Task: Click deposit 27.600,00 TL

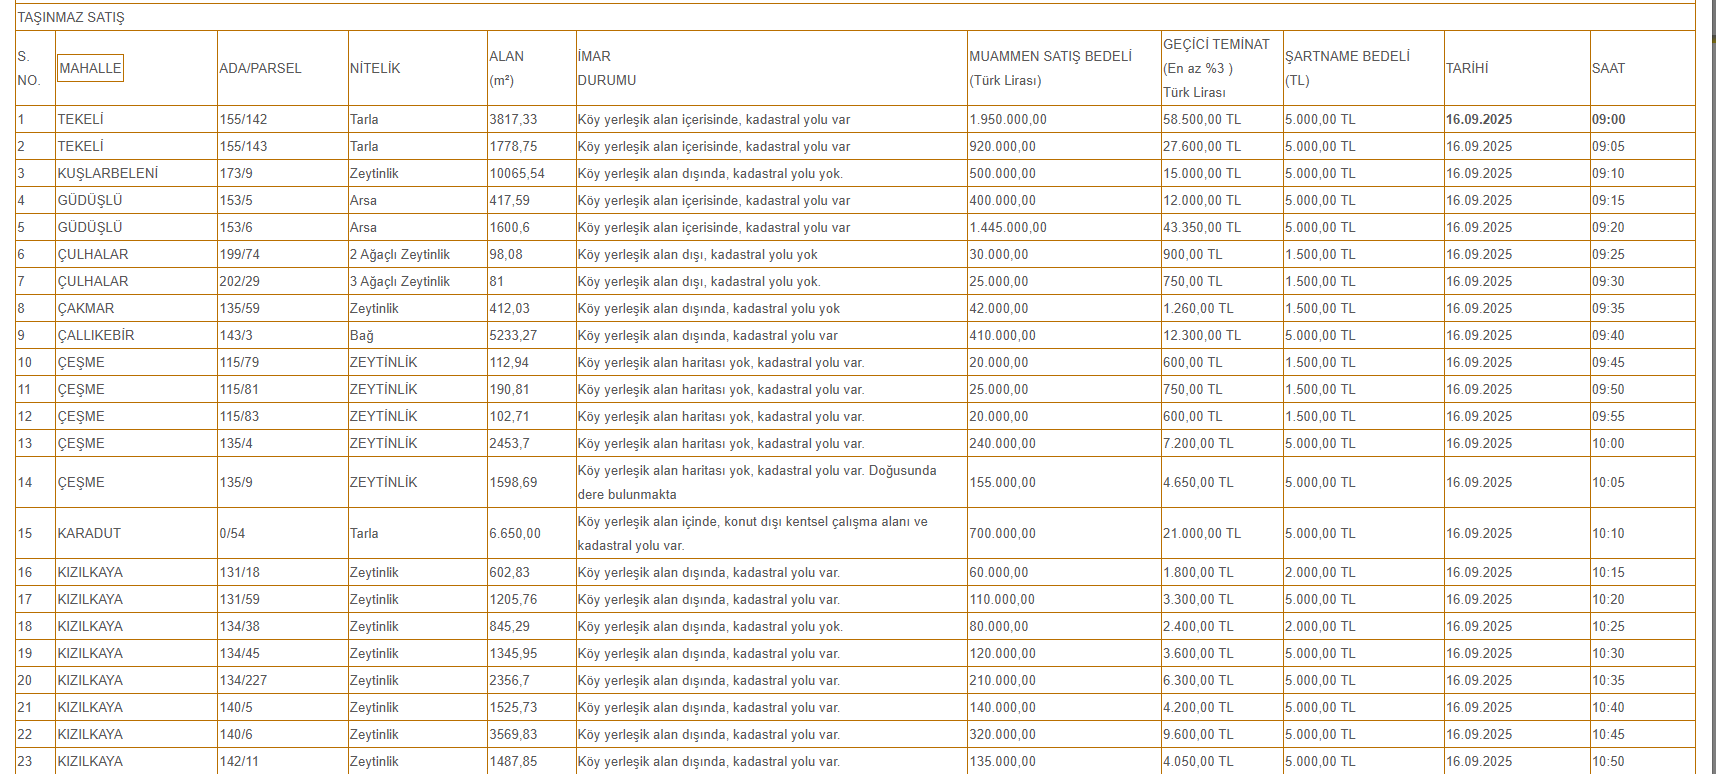Action: (1202, 146)
